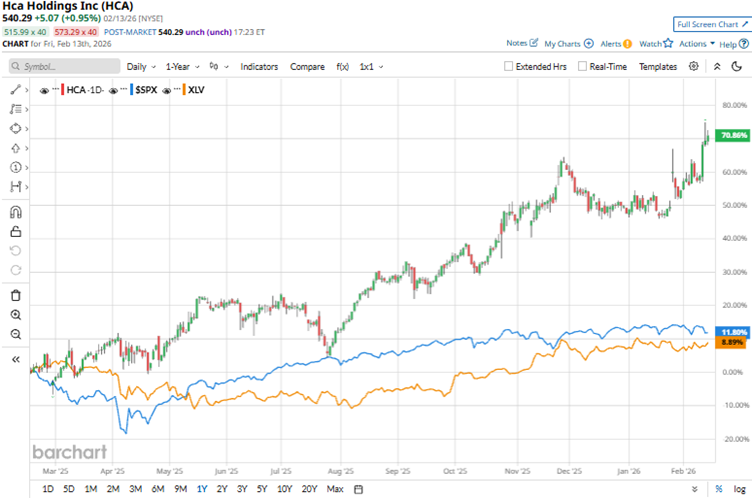Screen dimensions: 752x498
Task: Open the custom date range calendar icon
Action: coord(358,489)
